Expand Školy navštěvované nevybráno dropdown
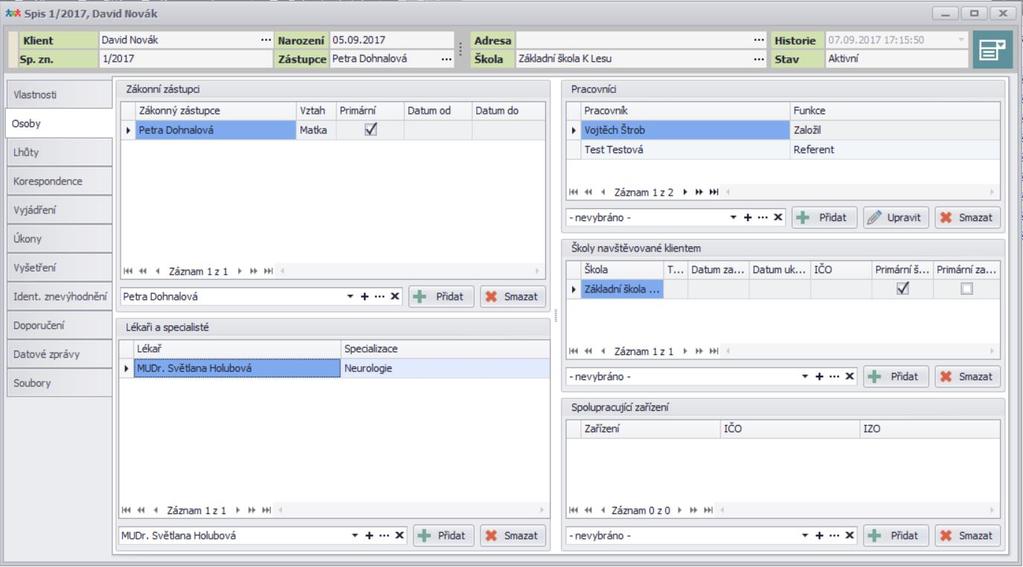This screenshot has height=567, width=1023. tap(805, 376)
